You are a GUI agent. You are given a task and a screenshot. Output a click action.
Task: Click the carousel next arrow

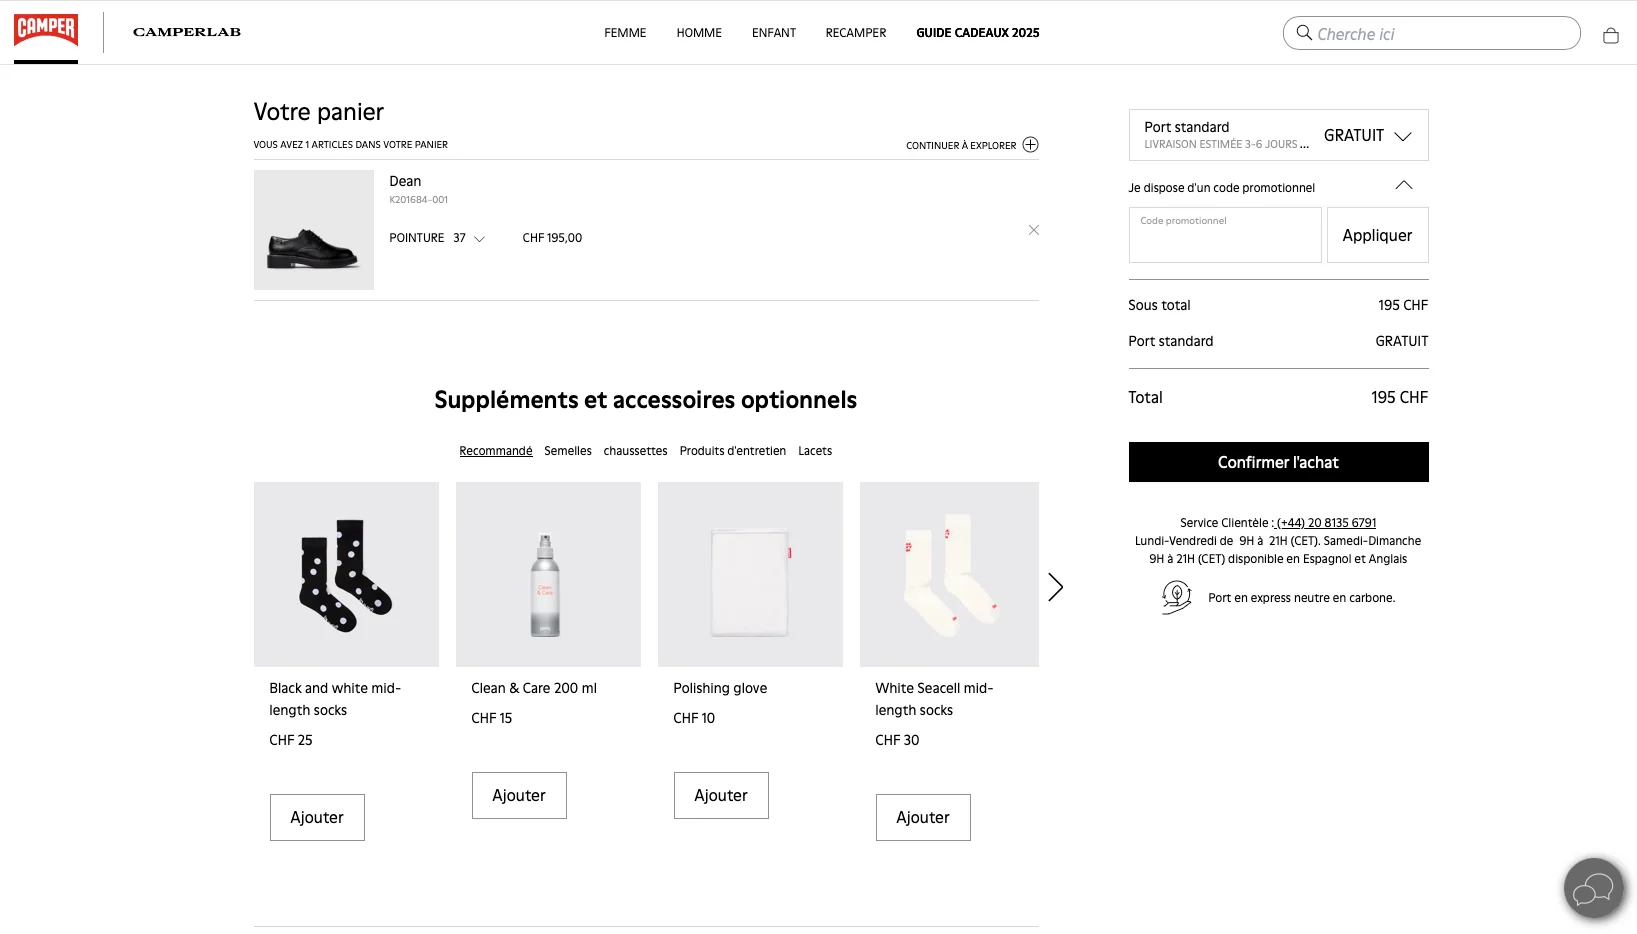point(1055,587)
